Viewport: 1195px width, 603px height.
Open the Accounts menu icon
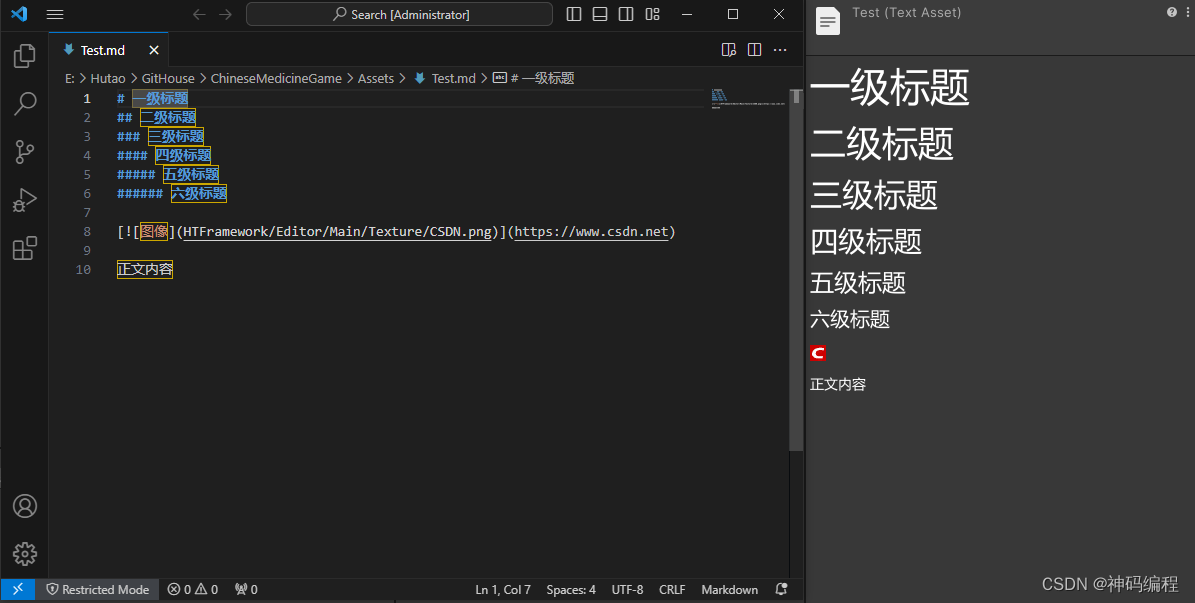pyautogui.click(x=24, y=506)
